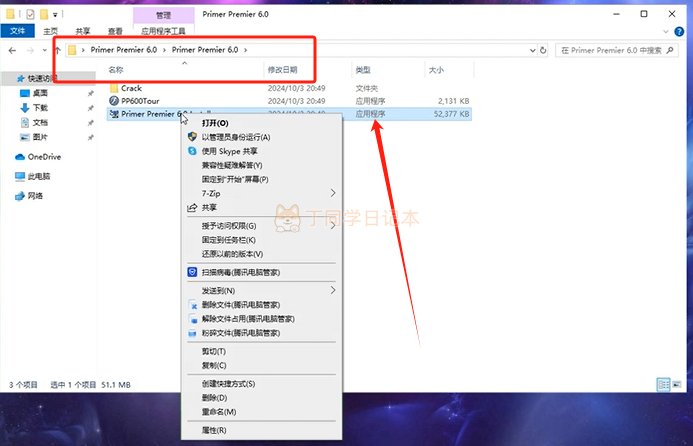Sort by the 大小 column header
This screenshot has width=693, height=446.
tap(436, 70)
